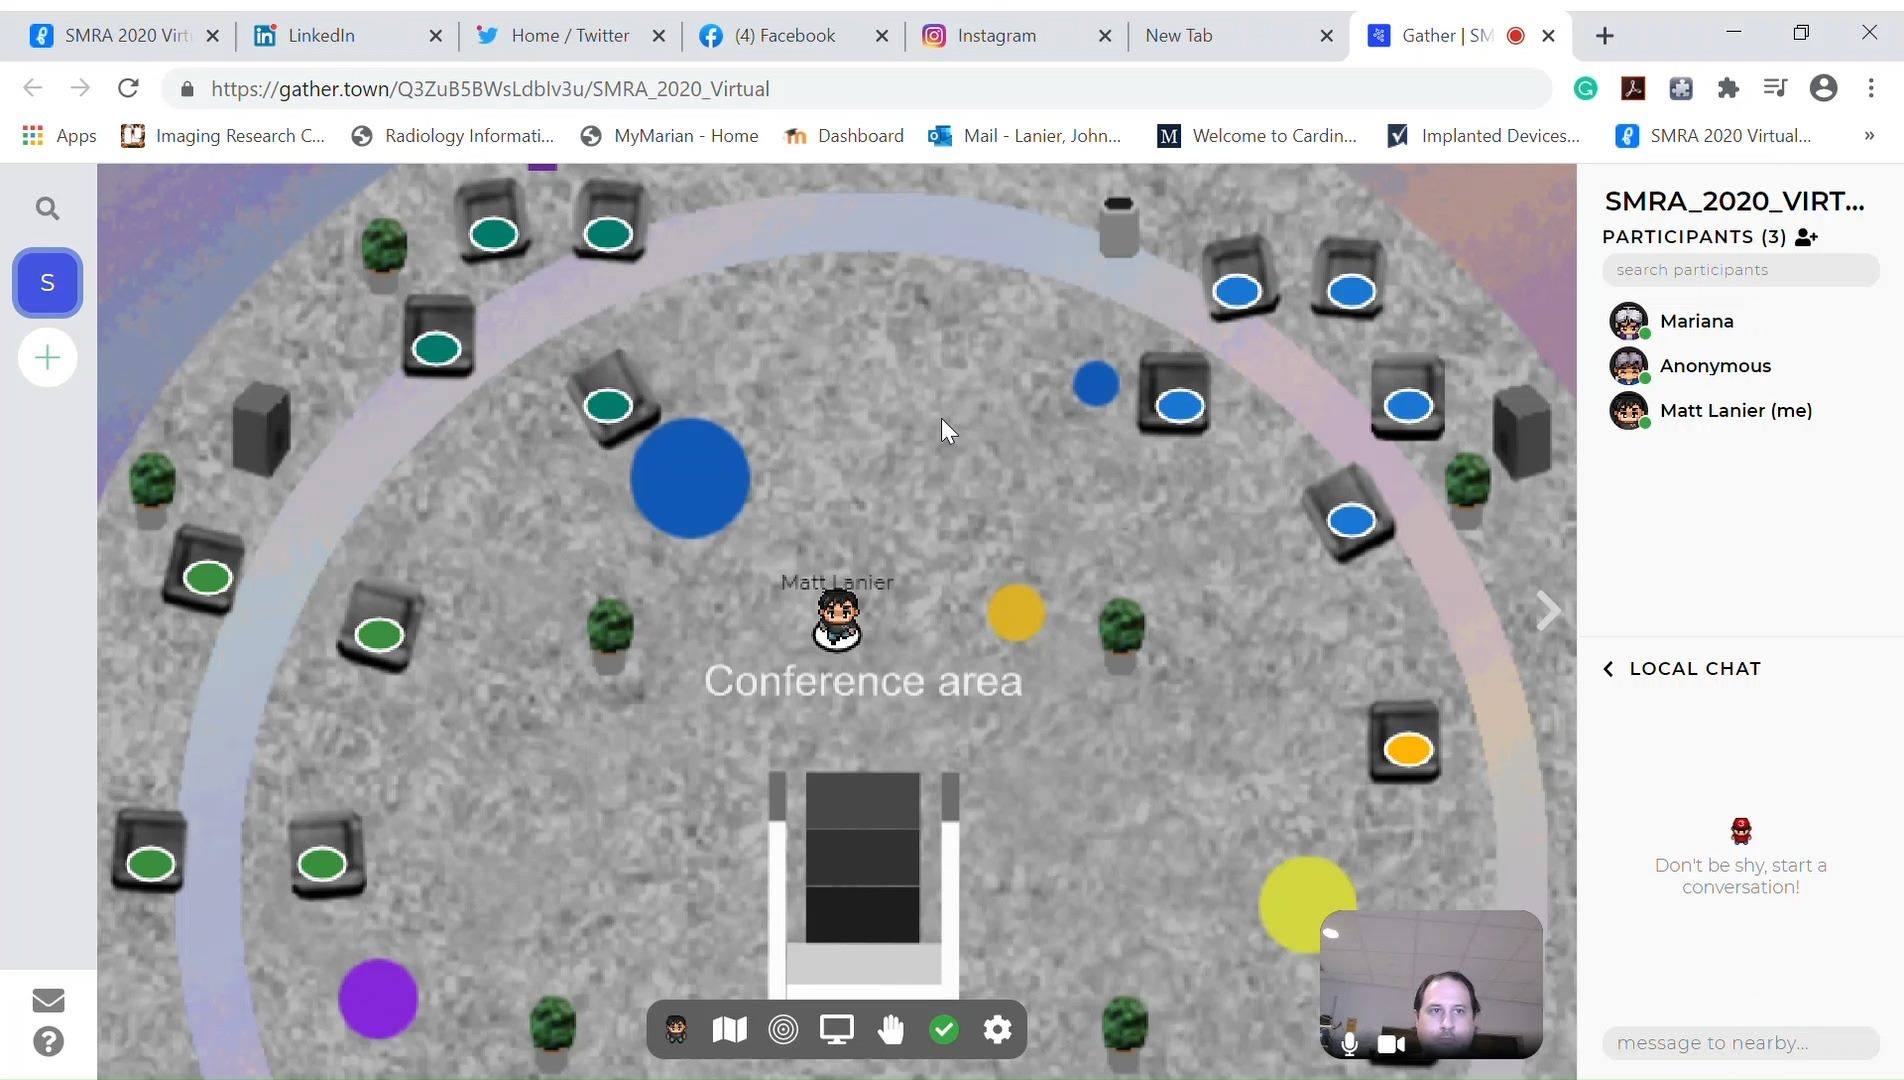Toggle the raise hand icon

[890, 1029]
